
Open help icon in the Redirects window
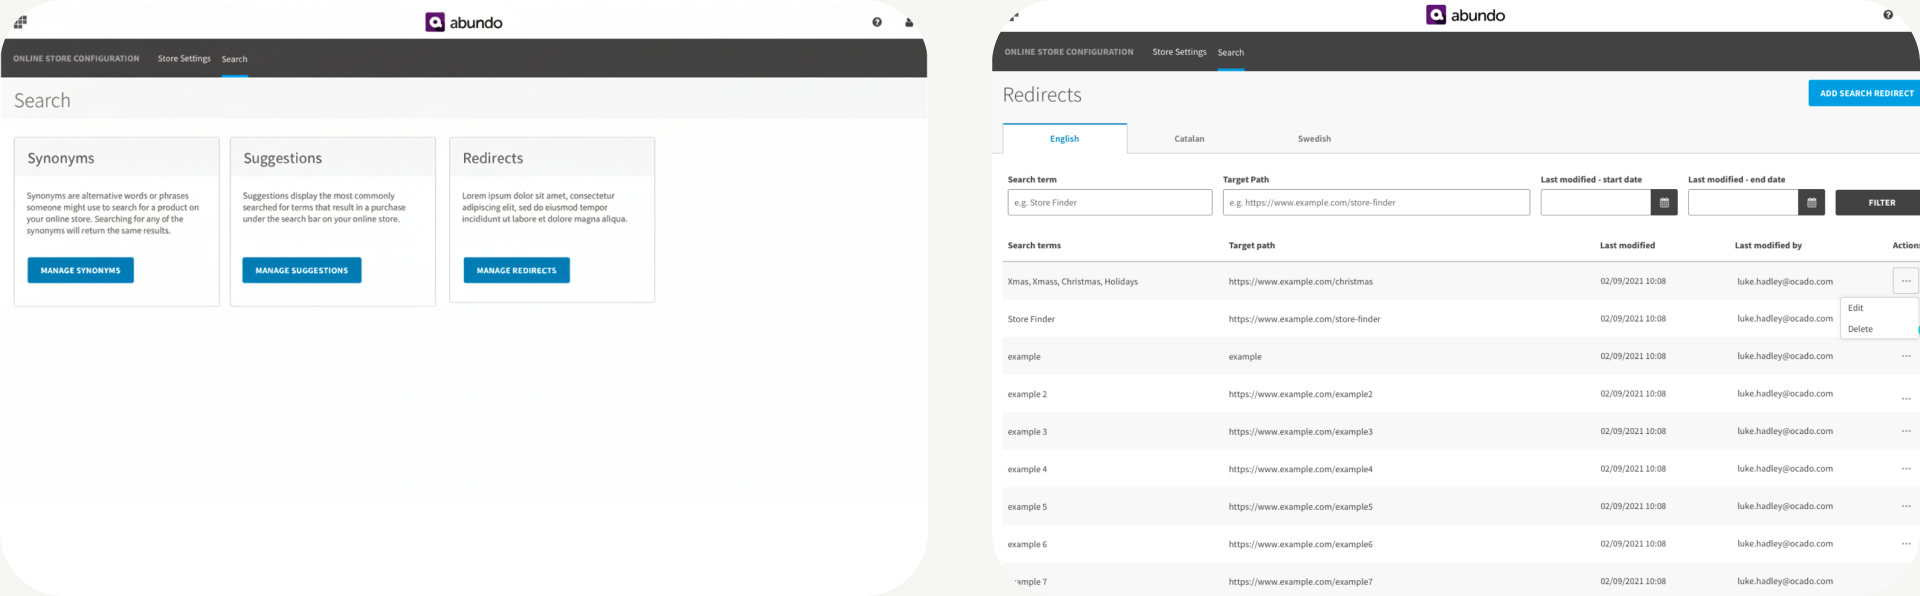tap(1888, 15)
